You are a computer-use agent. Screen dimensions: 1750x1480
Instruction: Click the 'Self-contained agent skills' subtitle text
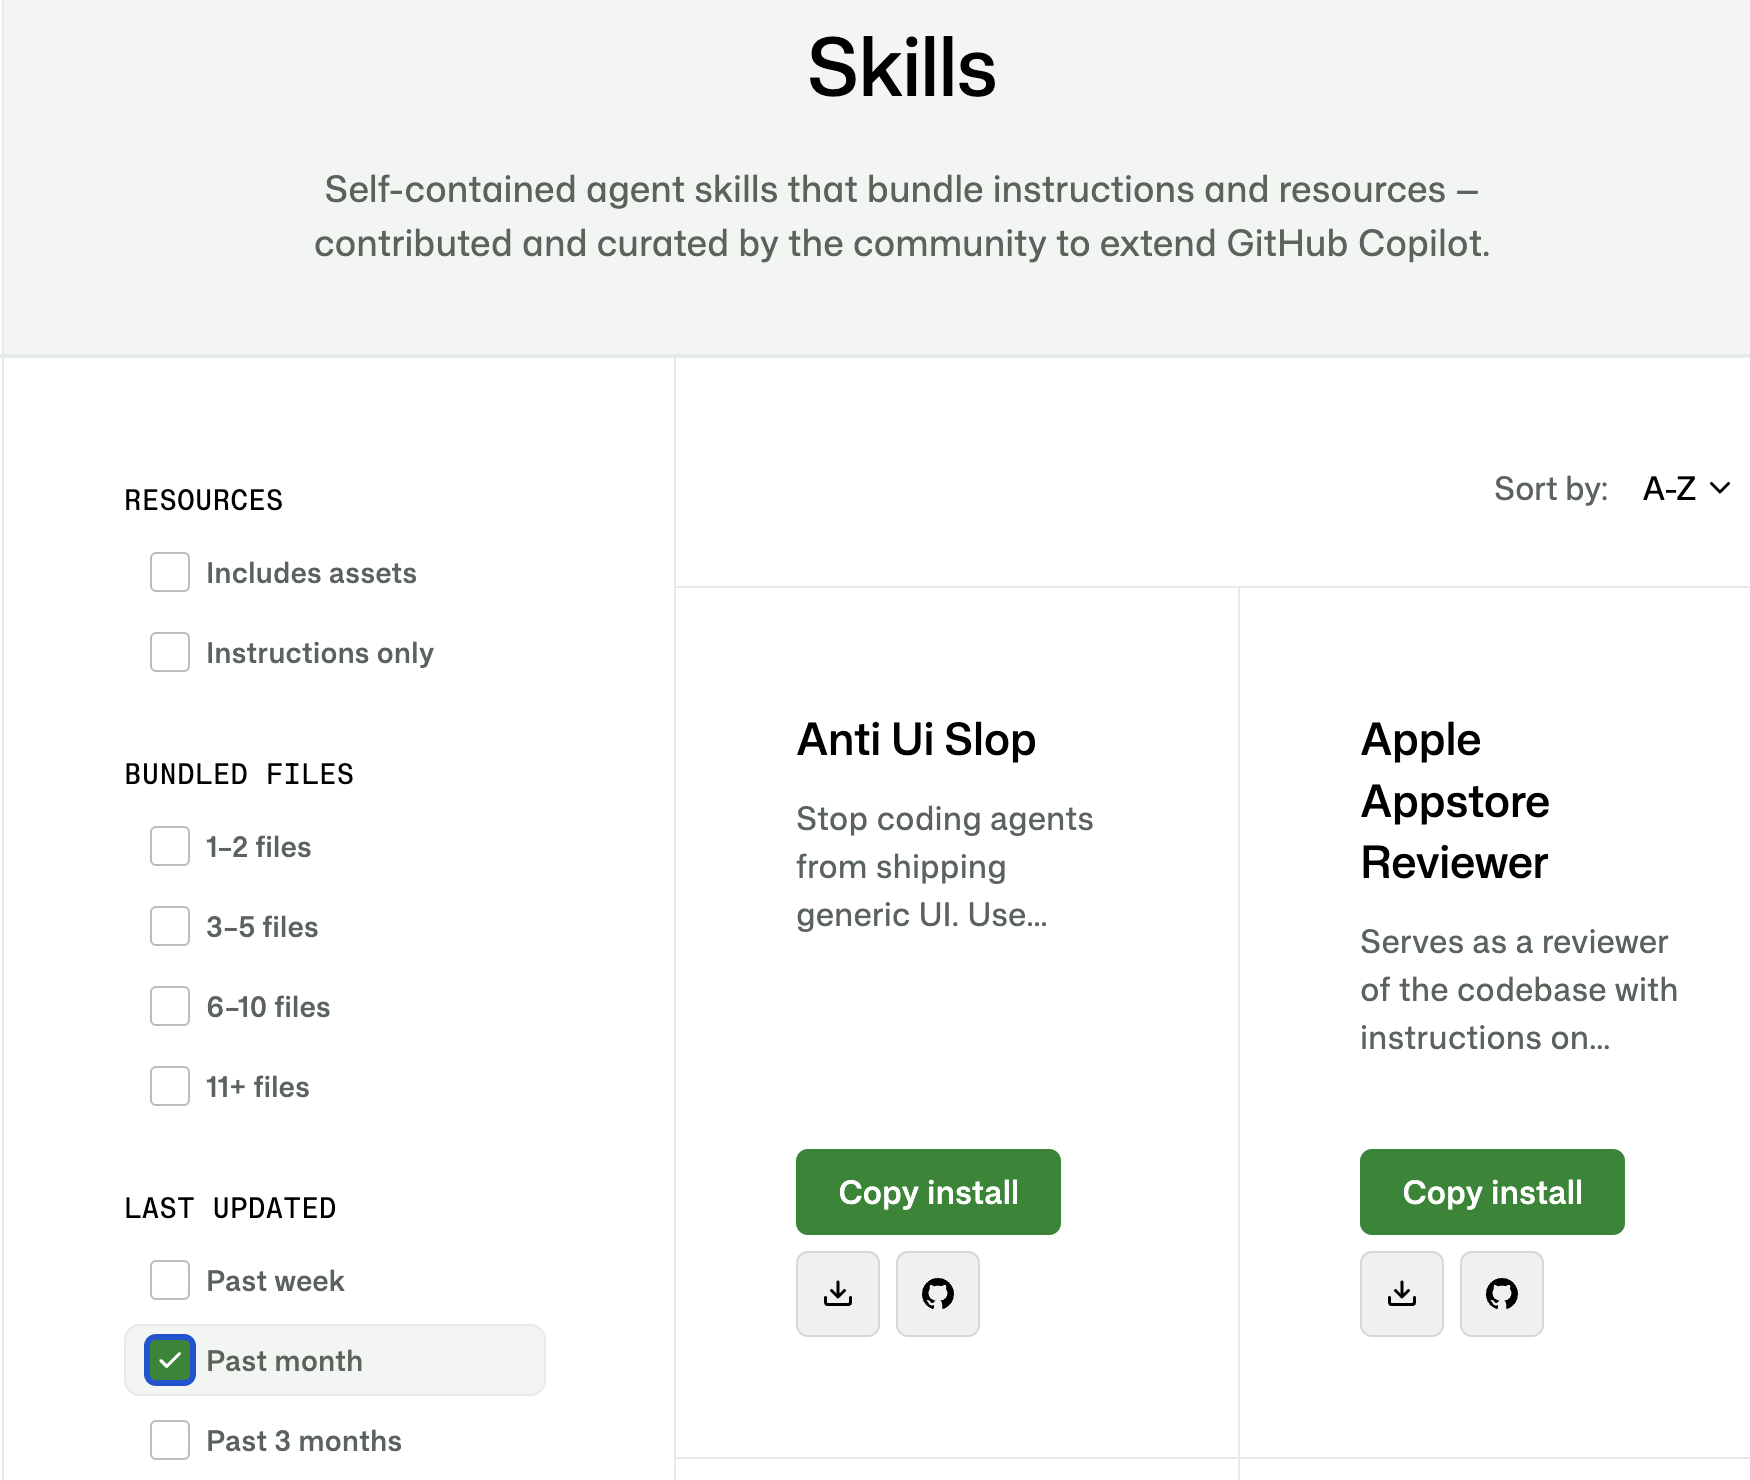pos(902,216)
